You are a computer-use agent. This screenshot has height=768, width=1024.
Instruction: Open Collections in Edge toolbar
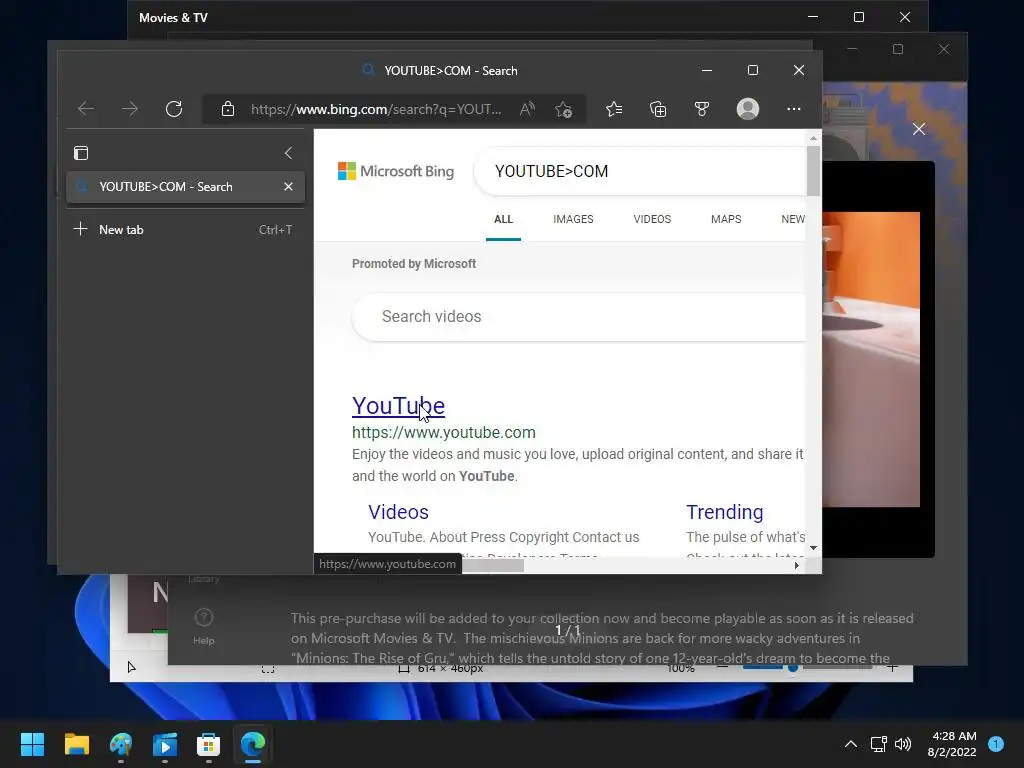pos(658,109)
